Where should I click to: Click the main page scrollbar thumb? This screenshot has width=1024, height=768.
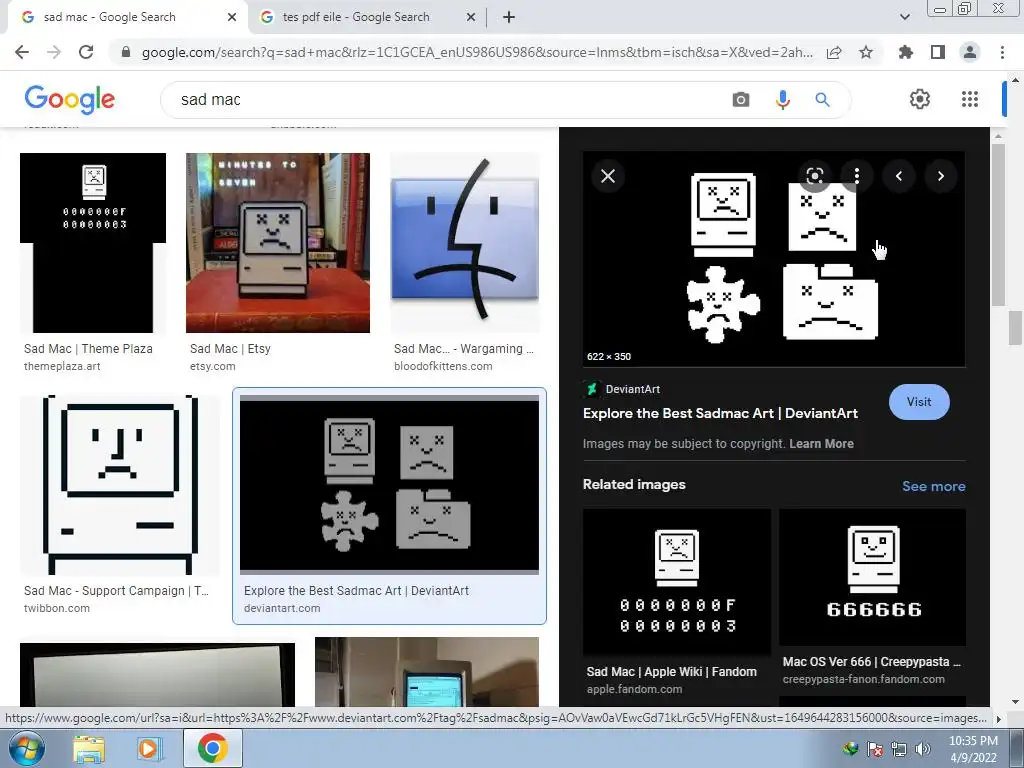click(x=1014, y=328)
